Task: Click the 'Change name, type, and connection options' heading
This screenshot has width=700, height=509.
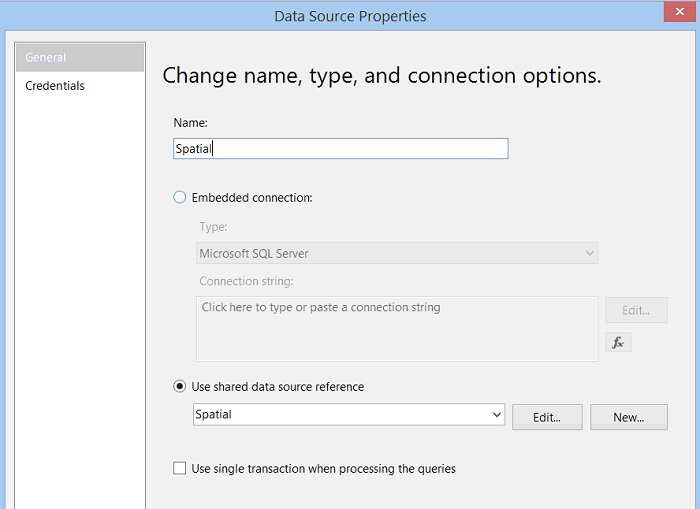Action: [x=382, y=76]
